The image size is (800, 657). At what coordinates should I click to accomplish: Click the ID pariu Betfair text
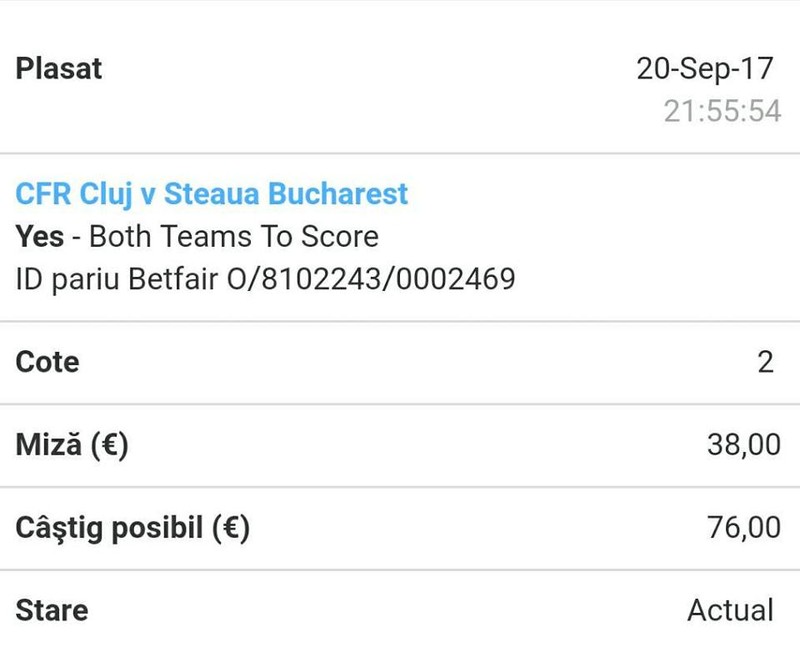117,280
